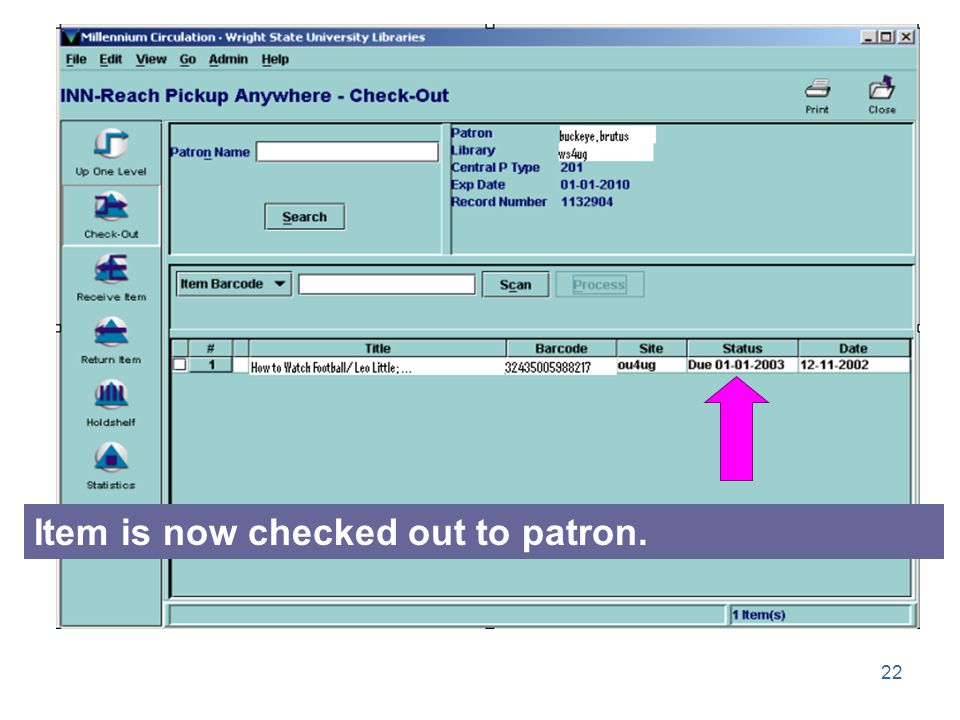This screenshot has height=720, width=960.
Task: Click the Search button
Action: tap(304, 217)
